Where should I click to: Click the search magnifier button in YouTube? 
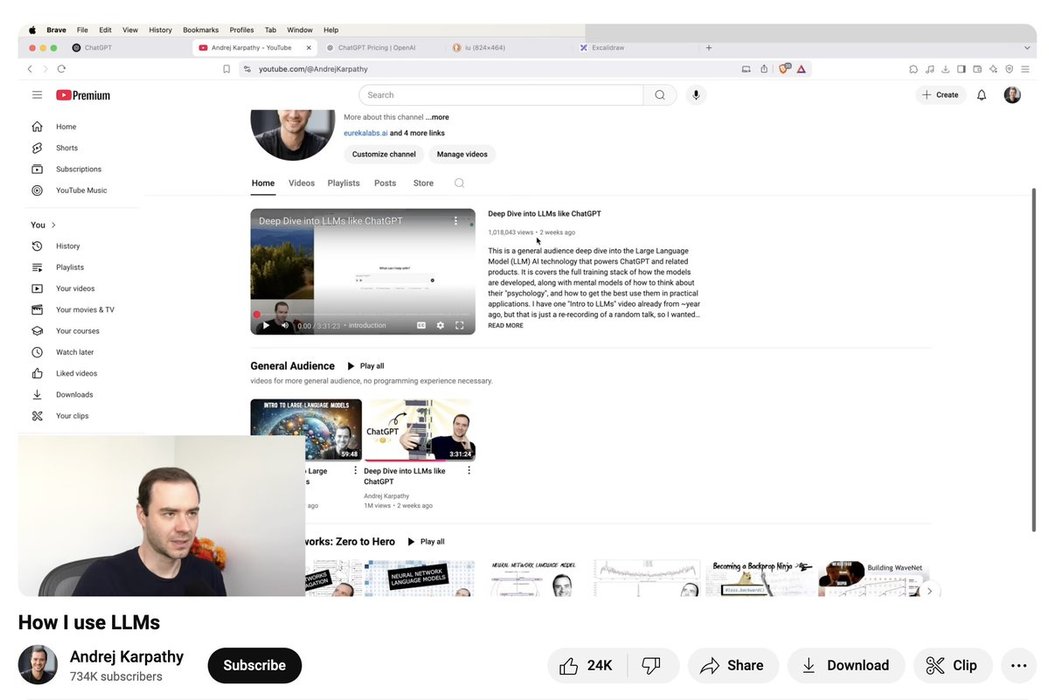659,95
